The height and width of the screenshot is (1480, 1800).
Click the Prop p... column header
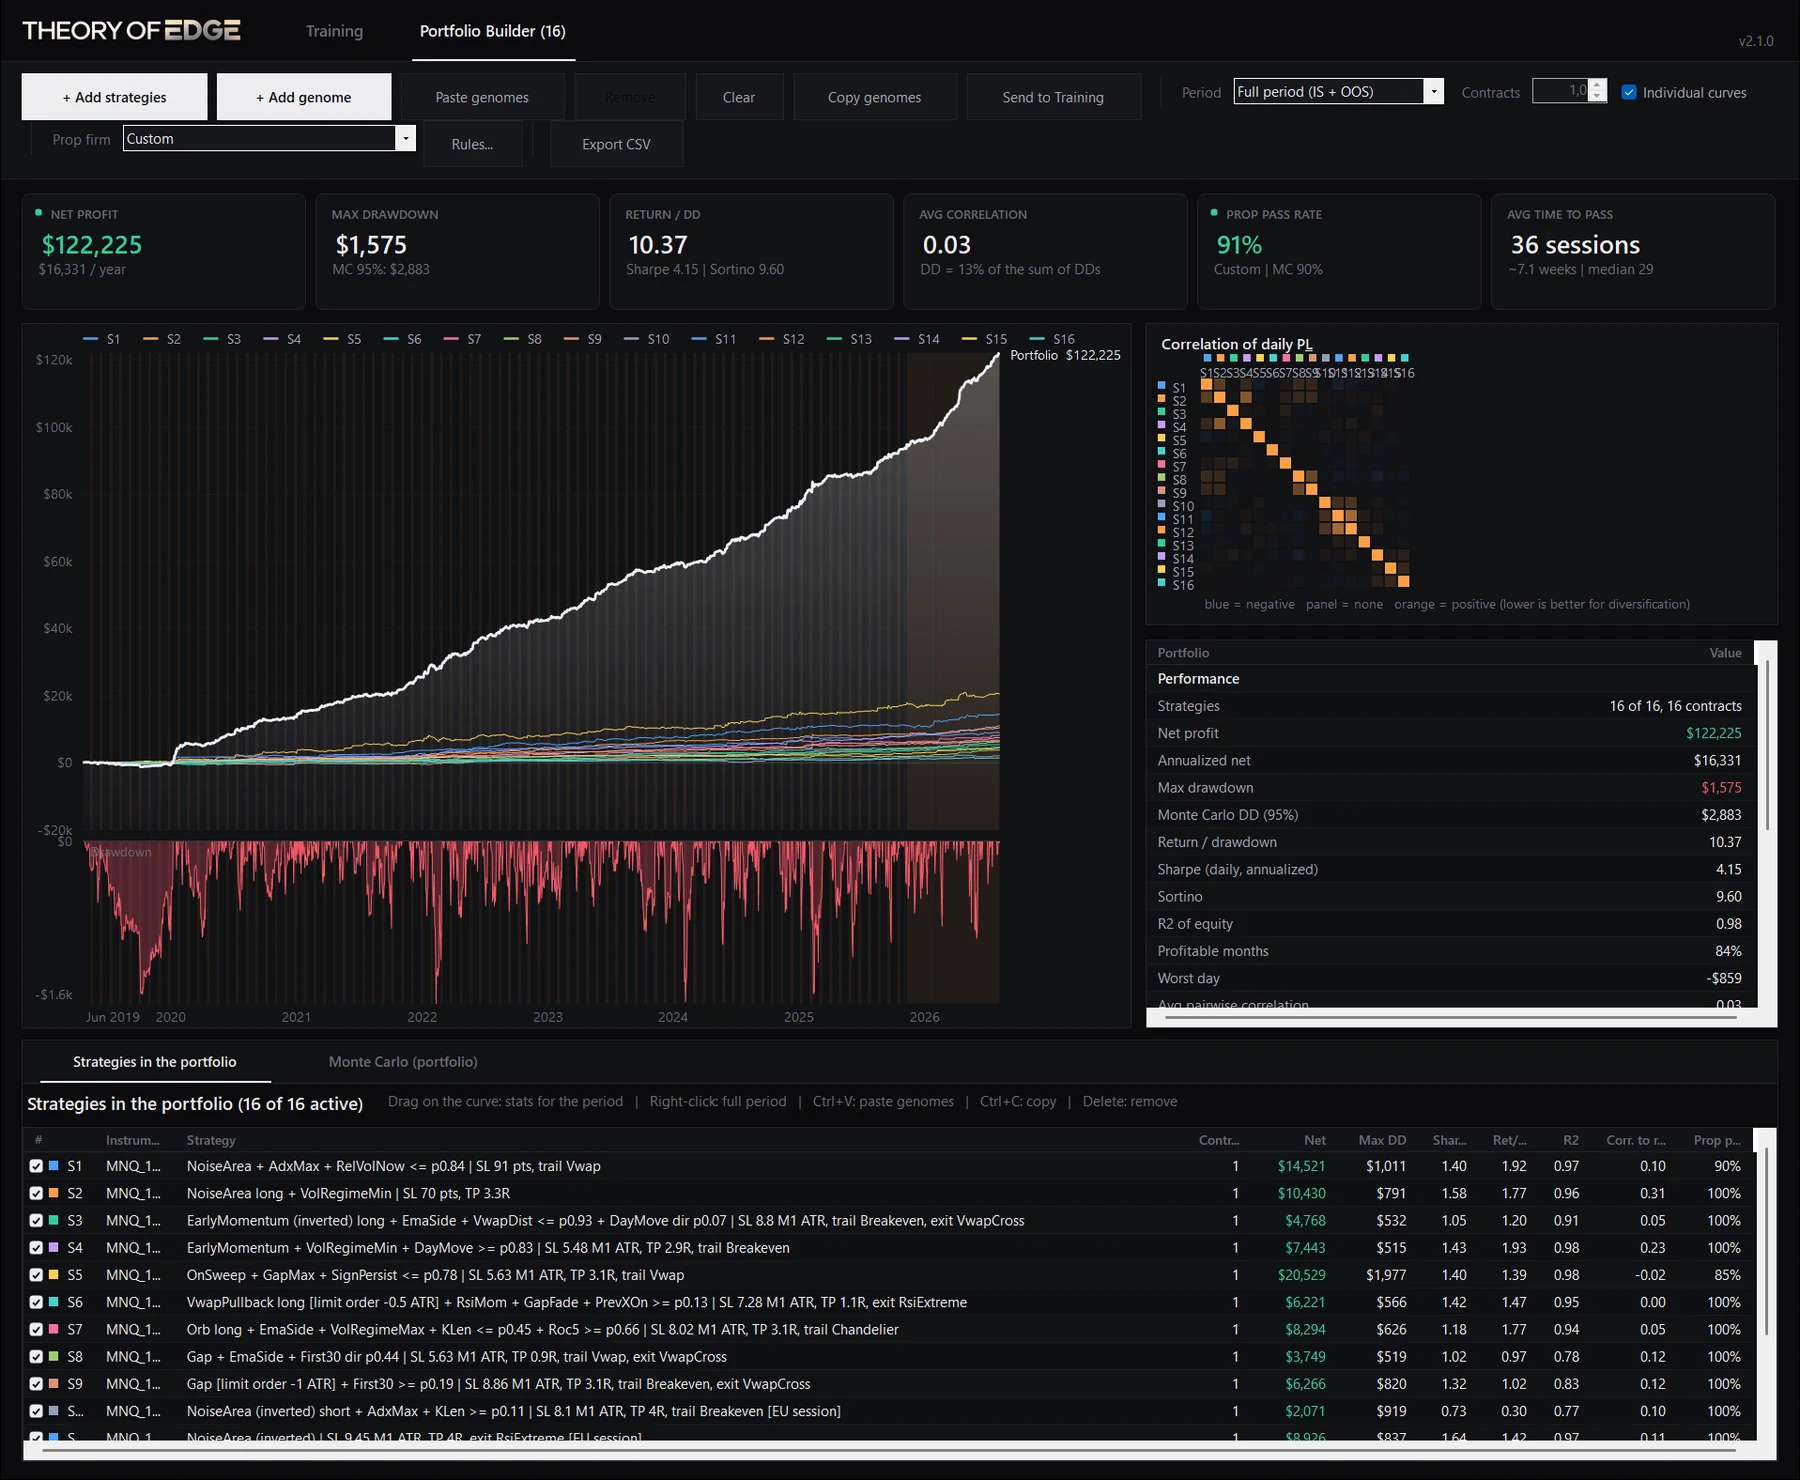coord(1717,1140)
